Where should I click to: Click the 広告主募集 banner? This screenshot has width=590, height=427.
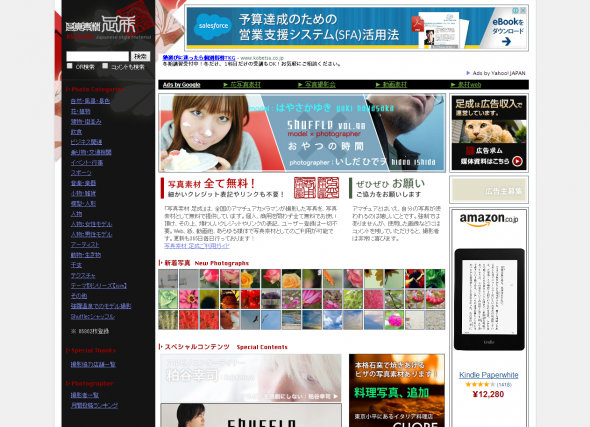tap(489, 190)
